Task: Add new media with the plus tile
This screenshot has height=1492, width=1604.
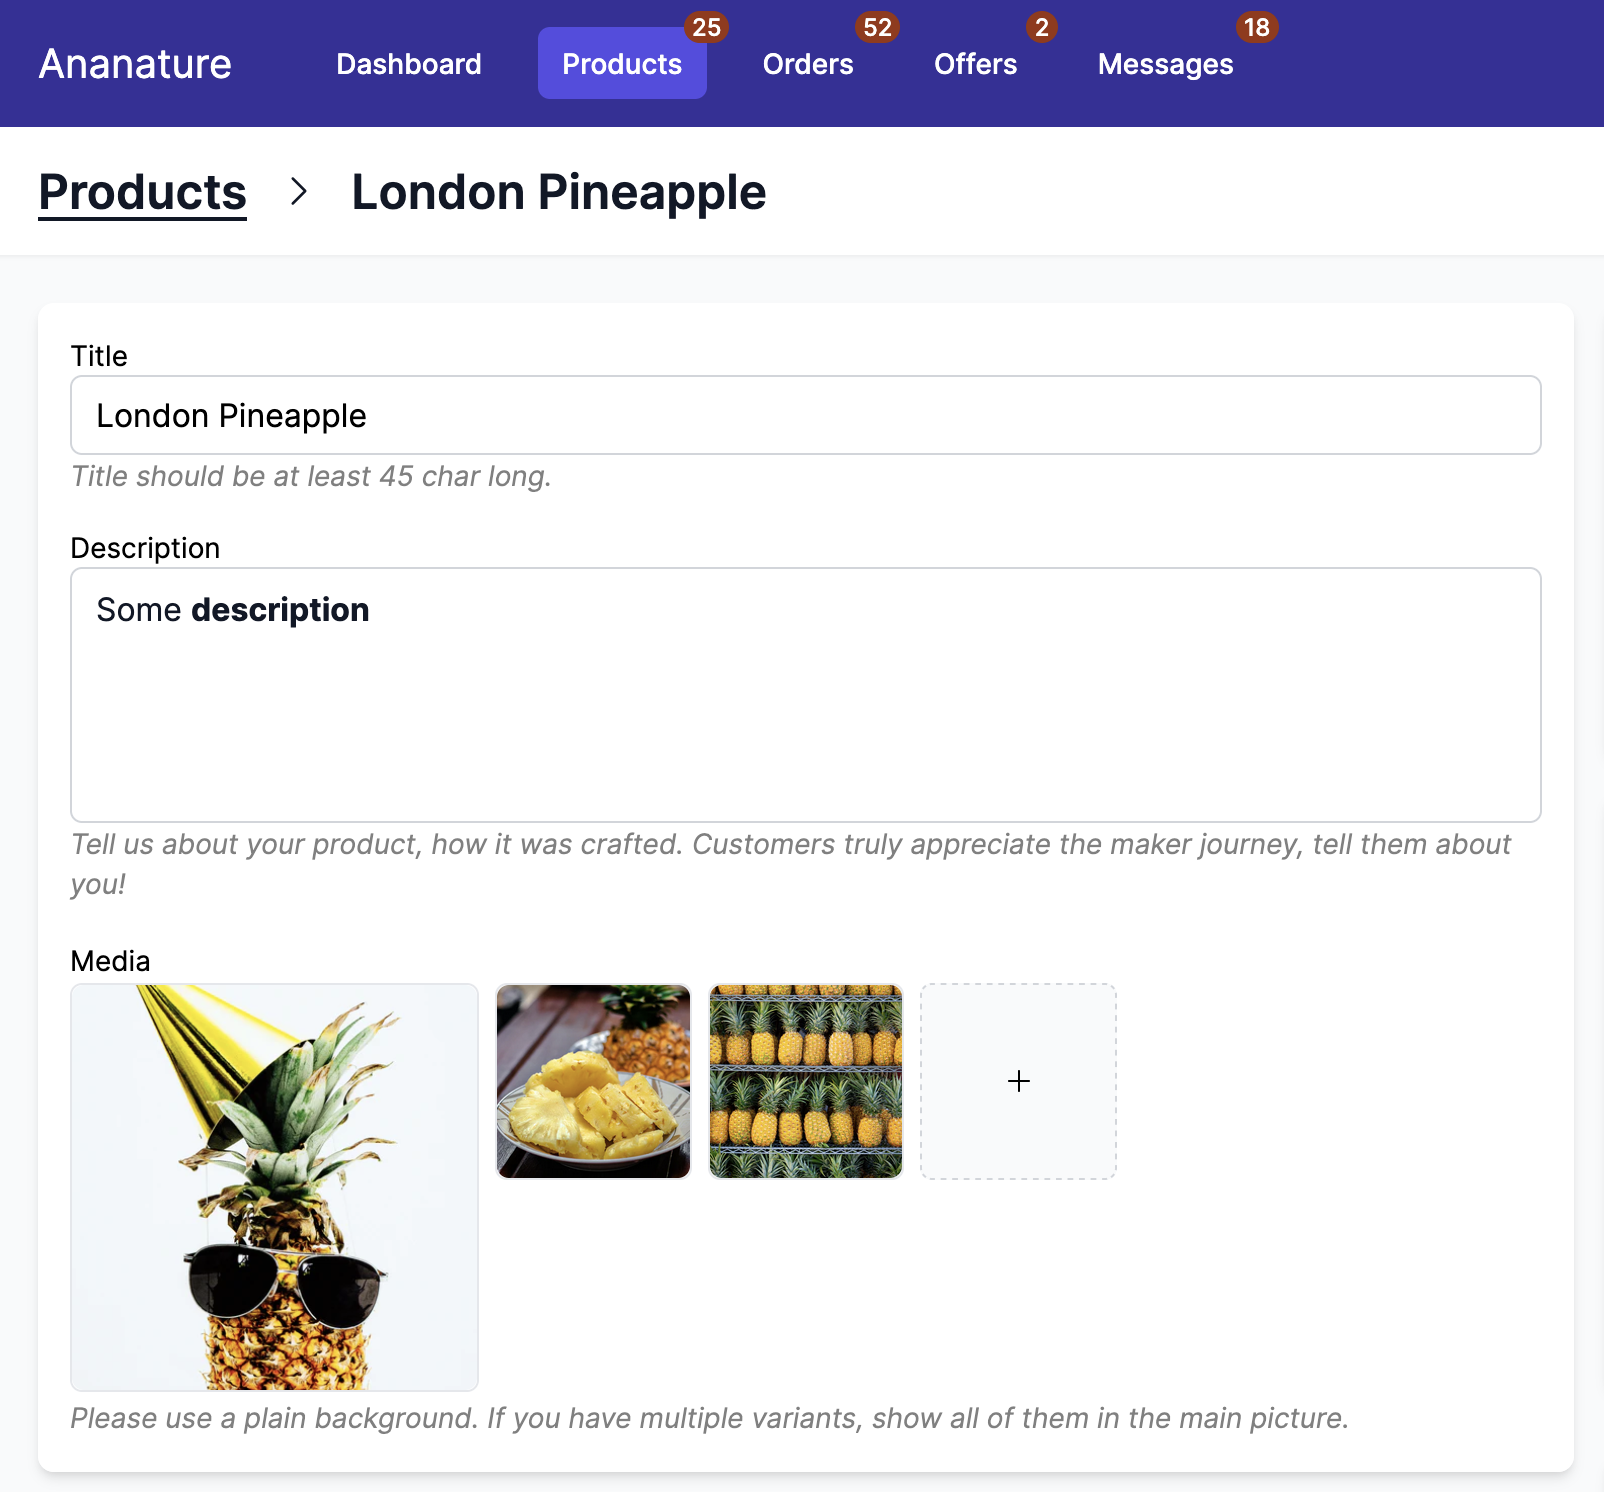Action: (x=1018, y=1081)
